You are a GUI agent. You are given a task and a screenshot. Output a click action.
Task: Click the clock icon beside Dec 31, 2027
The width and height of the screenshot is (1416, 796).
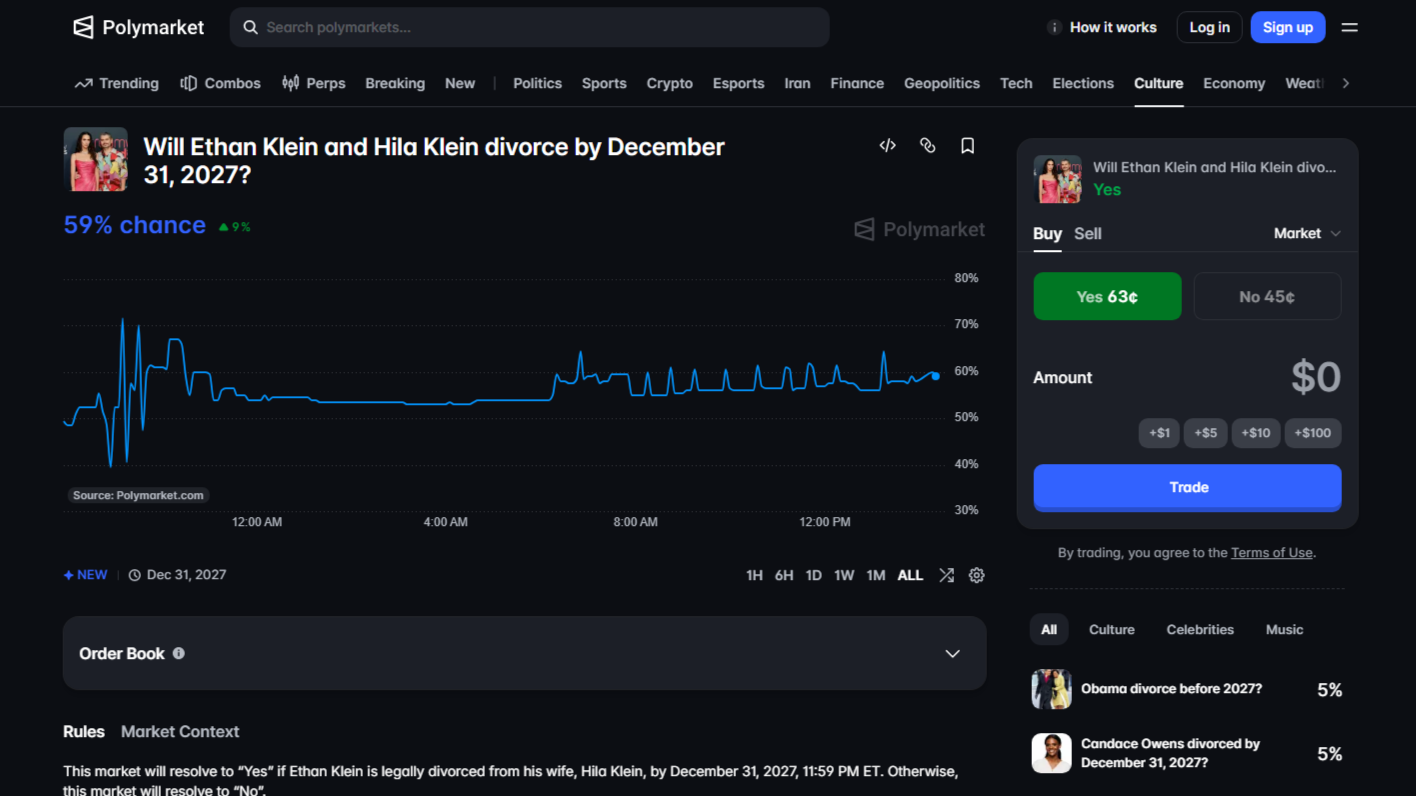pos(134,575)
